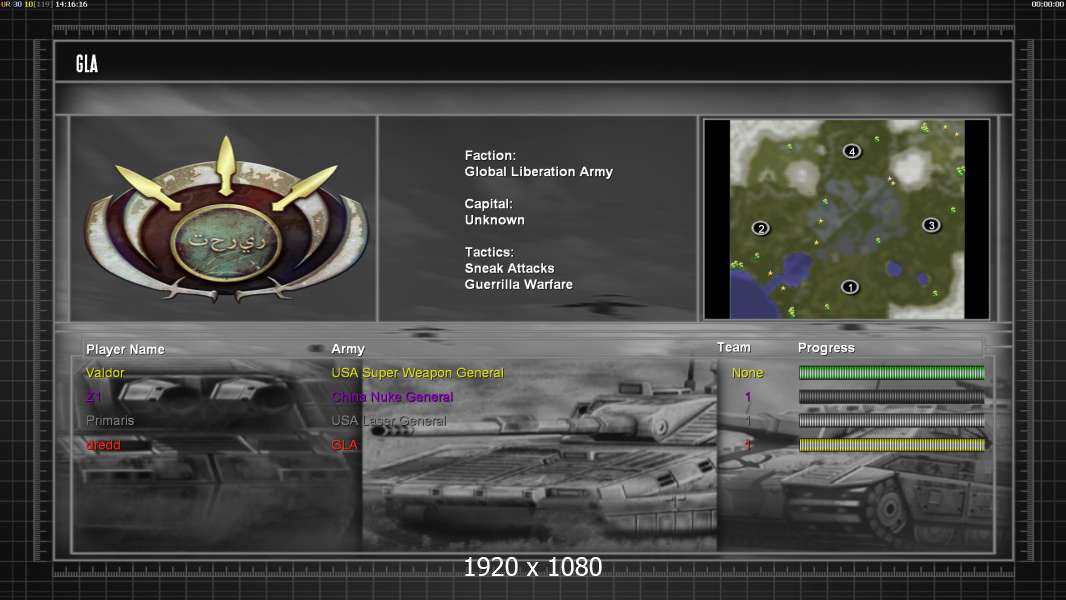Click China Nuke General army text
The width and height of the screenshot is (1066, 600).
(392, 397)
